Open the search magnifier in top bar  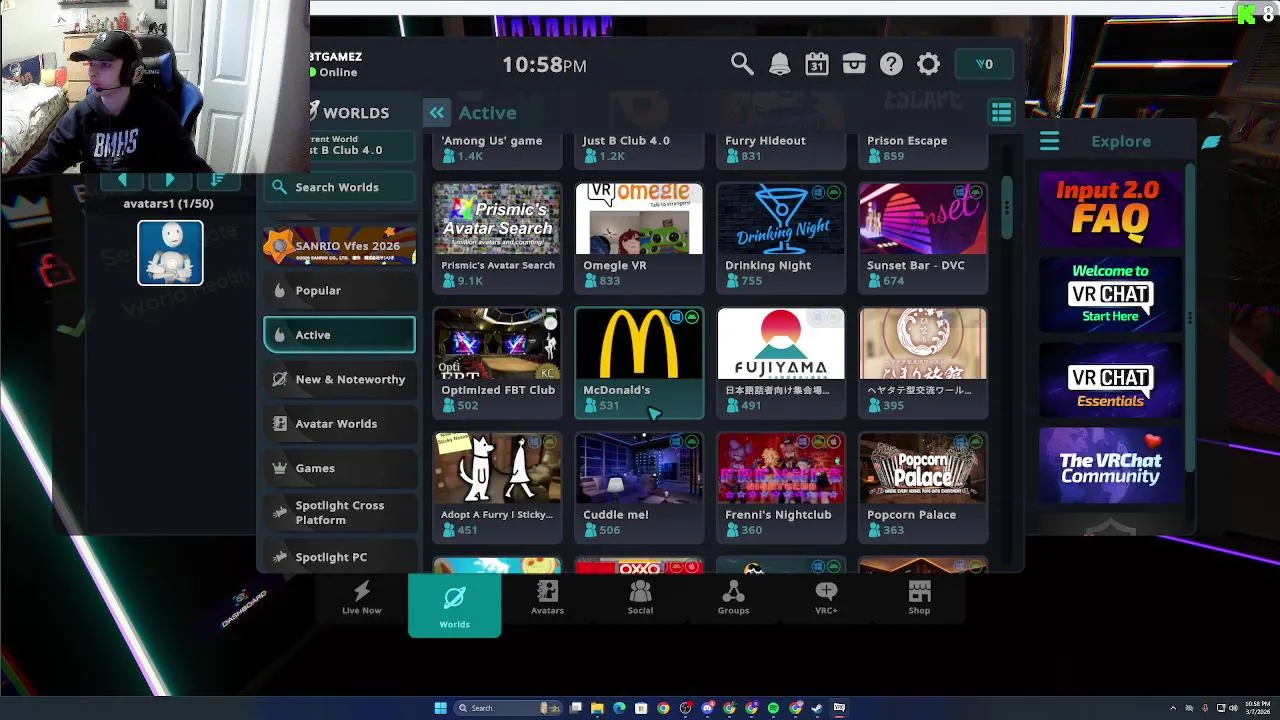pos(741,65)
